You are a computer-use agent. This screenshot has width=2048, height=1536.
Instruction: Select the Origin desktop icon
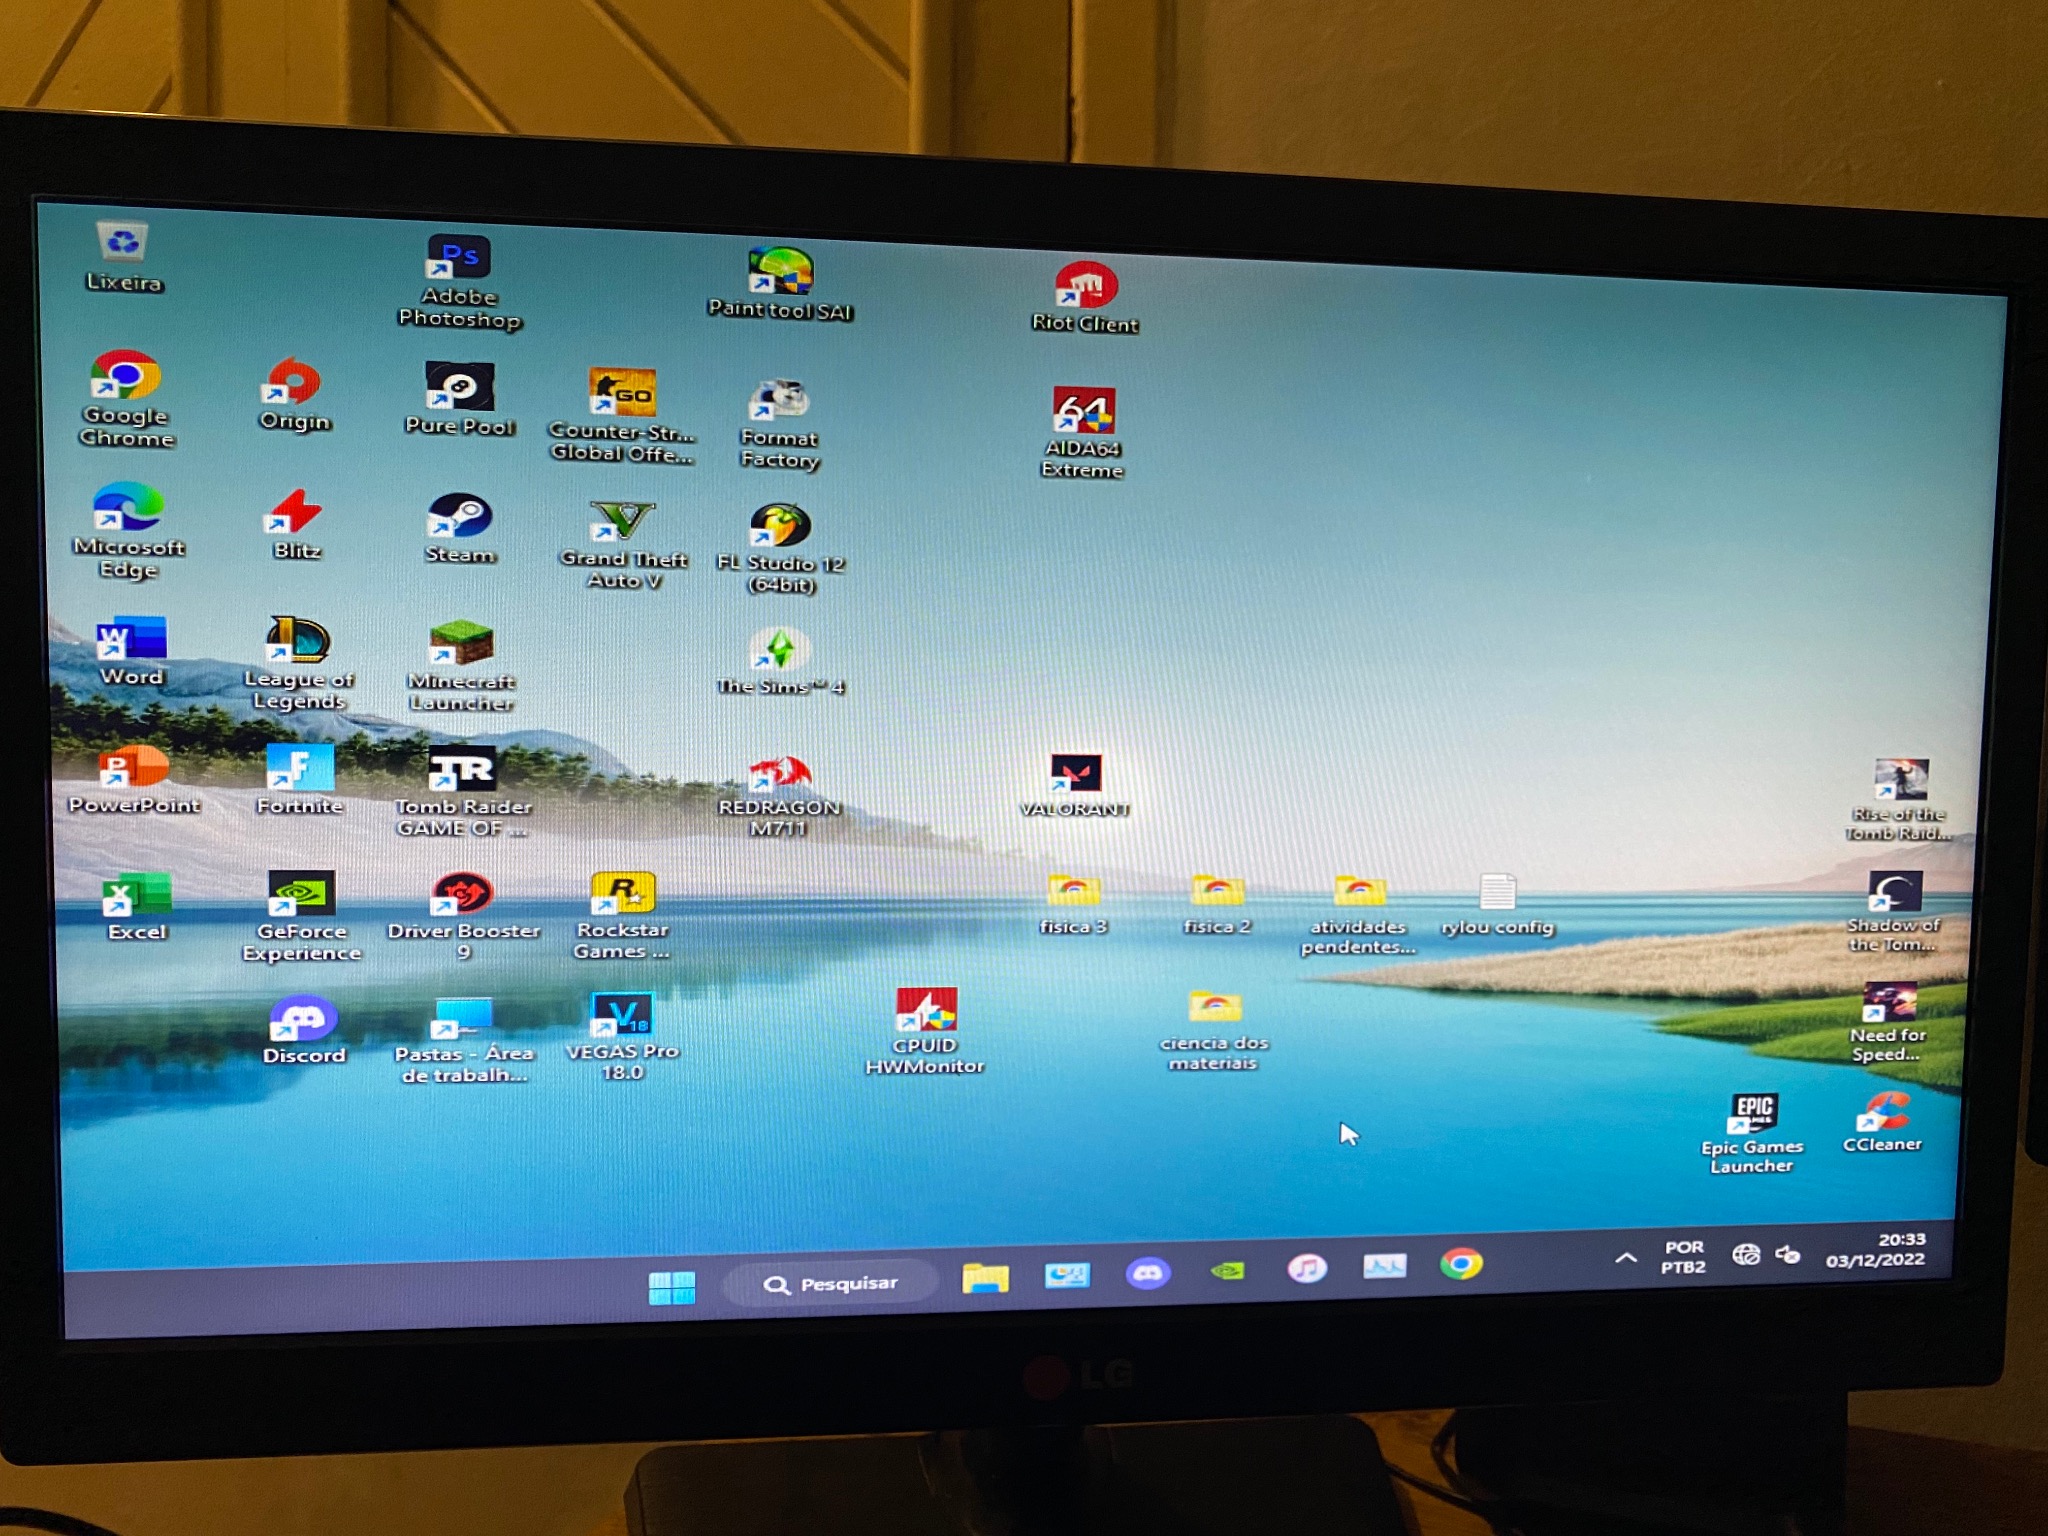294,394
